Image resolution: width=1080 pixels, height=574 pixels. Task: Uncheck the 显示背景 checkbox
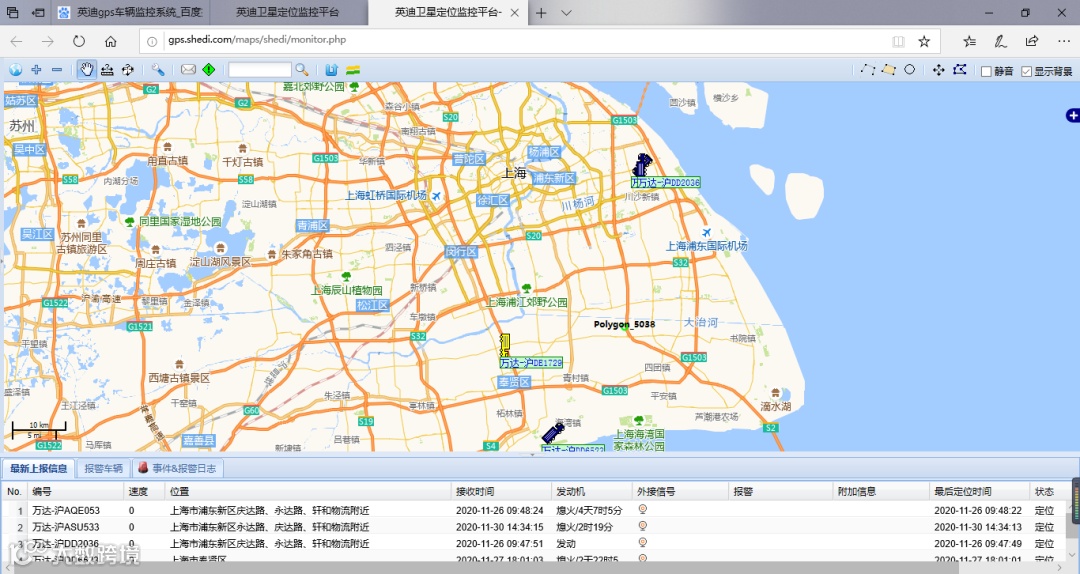(x=1026, y=72)
